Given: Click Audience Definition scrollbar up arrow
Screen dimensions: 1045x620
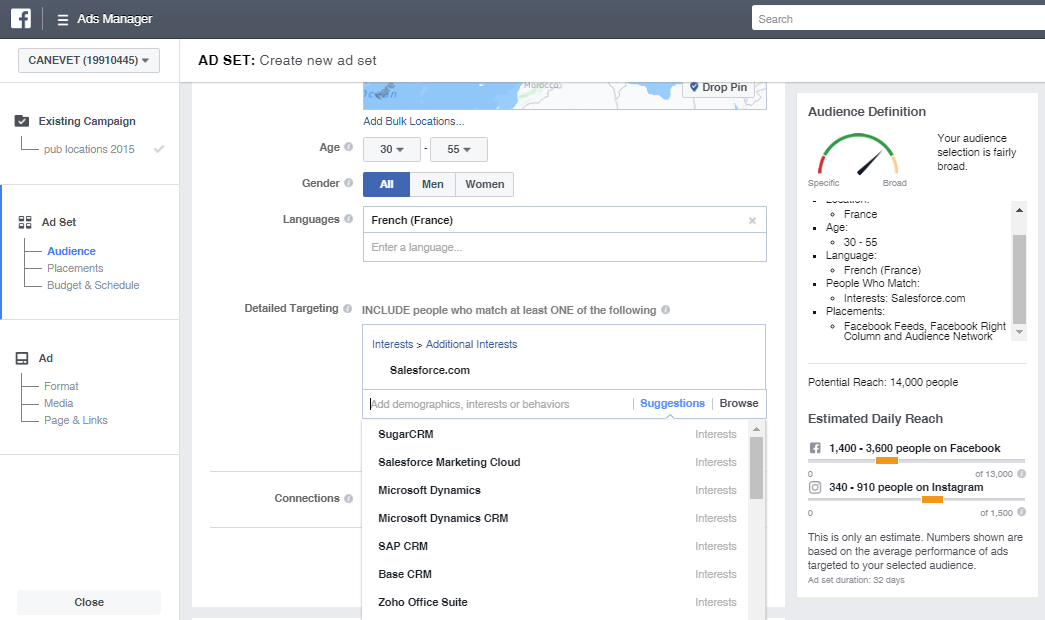Looking at the screenshot, I should click(1019, 210).
